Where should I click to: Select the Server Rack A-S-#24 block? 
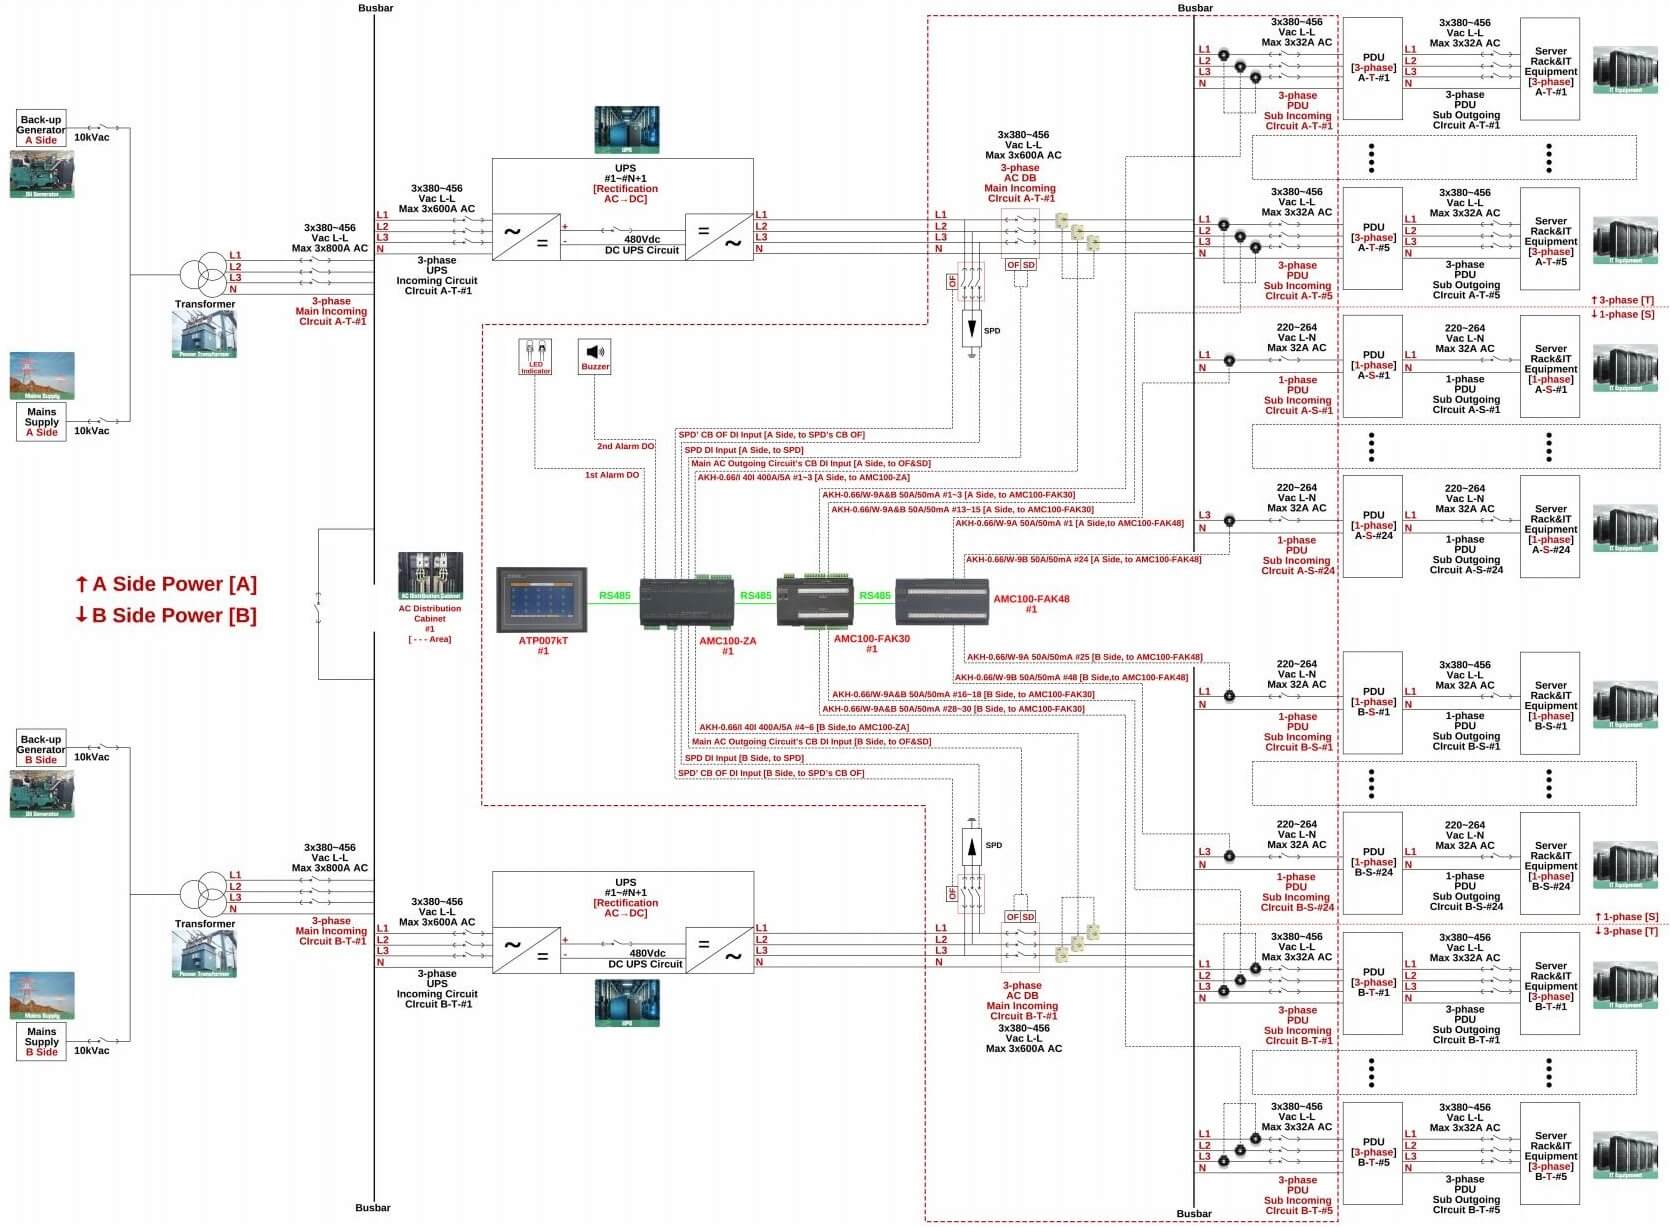pos(1550,527)
